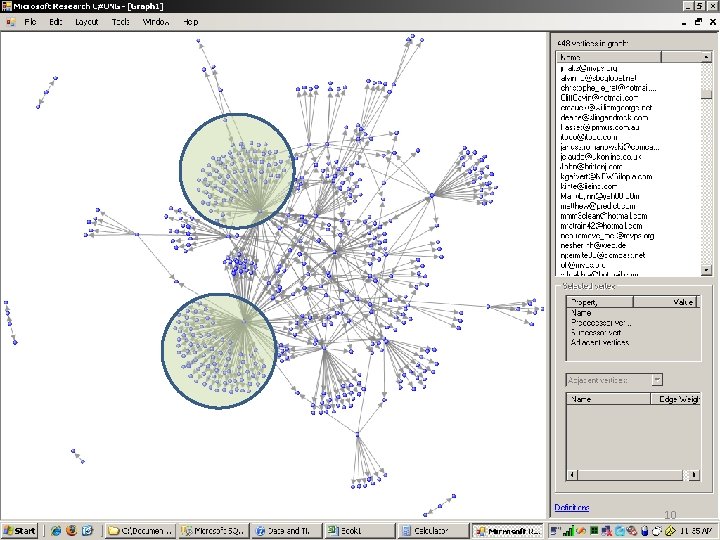Click the third quick launch icon
Image resolution: width=720 pixels, height=540 pixels.
pyautogui.click(x=87, y=531)
